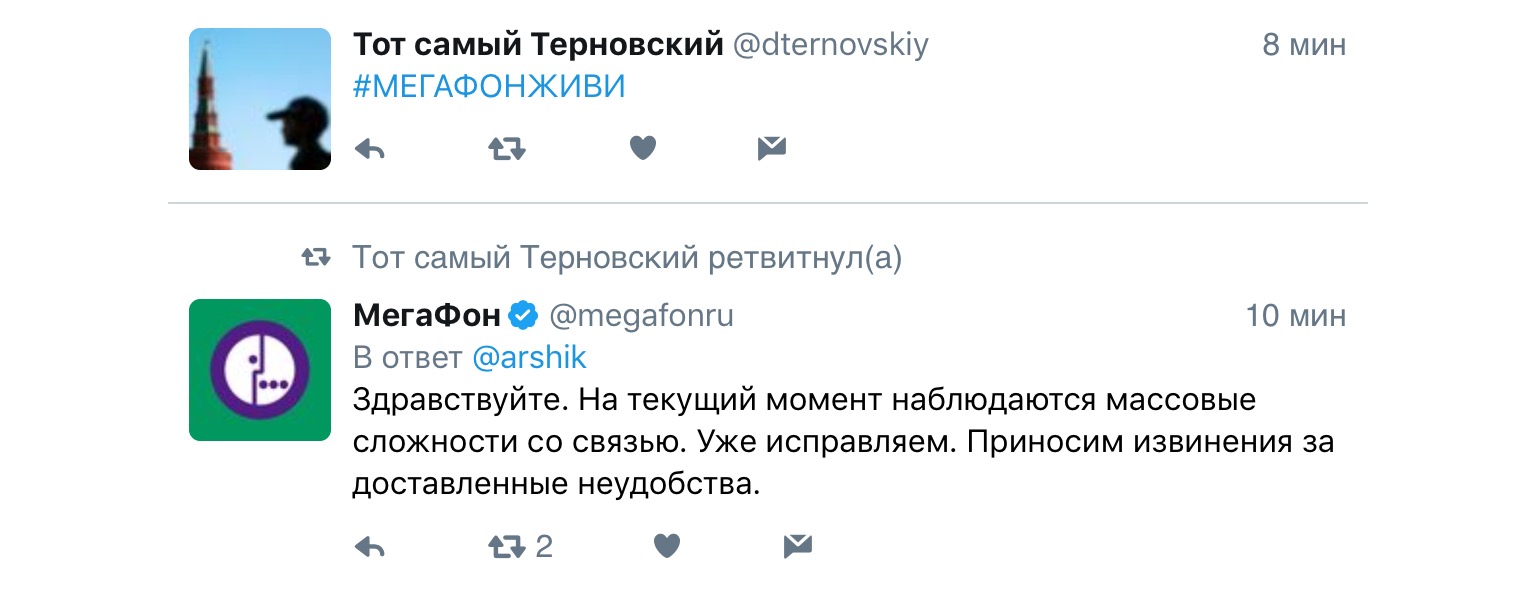This screenshot has height=594, width=1536.
Task: Click the МегаФон verified badge
Action: point(523,316)
